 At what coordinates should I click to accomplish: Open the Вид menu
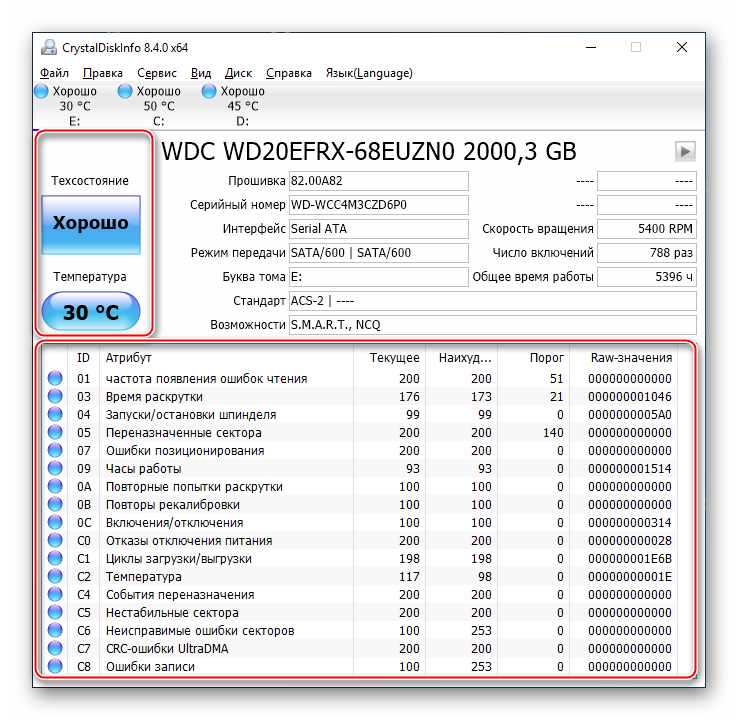pyautogui.click(x=201, y=73)
